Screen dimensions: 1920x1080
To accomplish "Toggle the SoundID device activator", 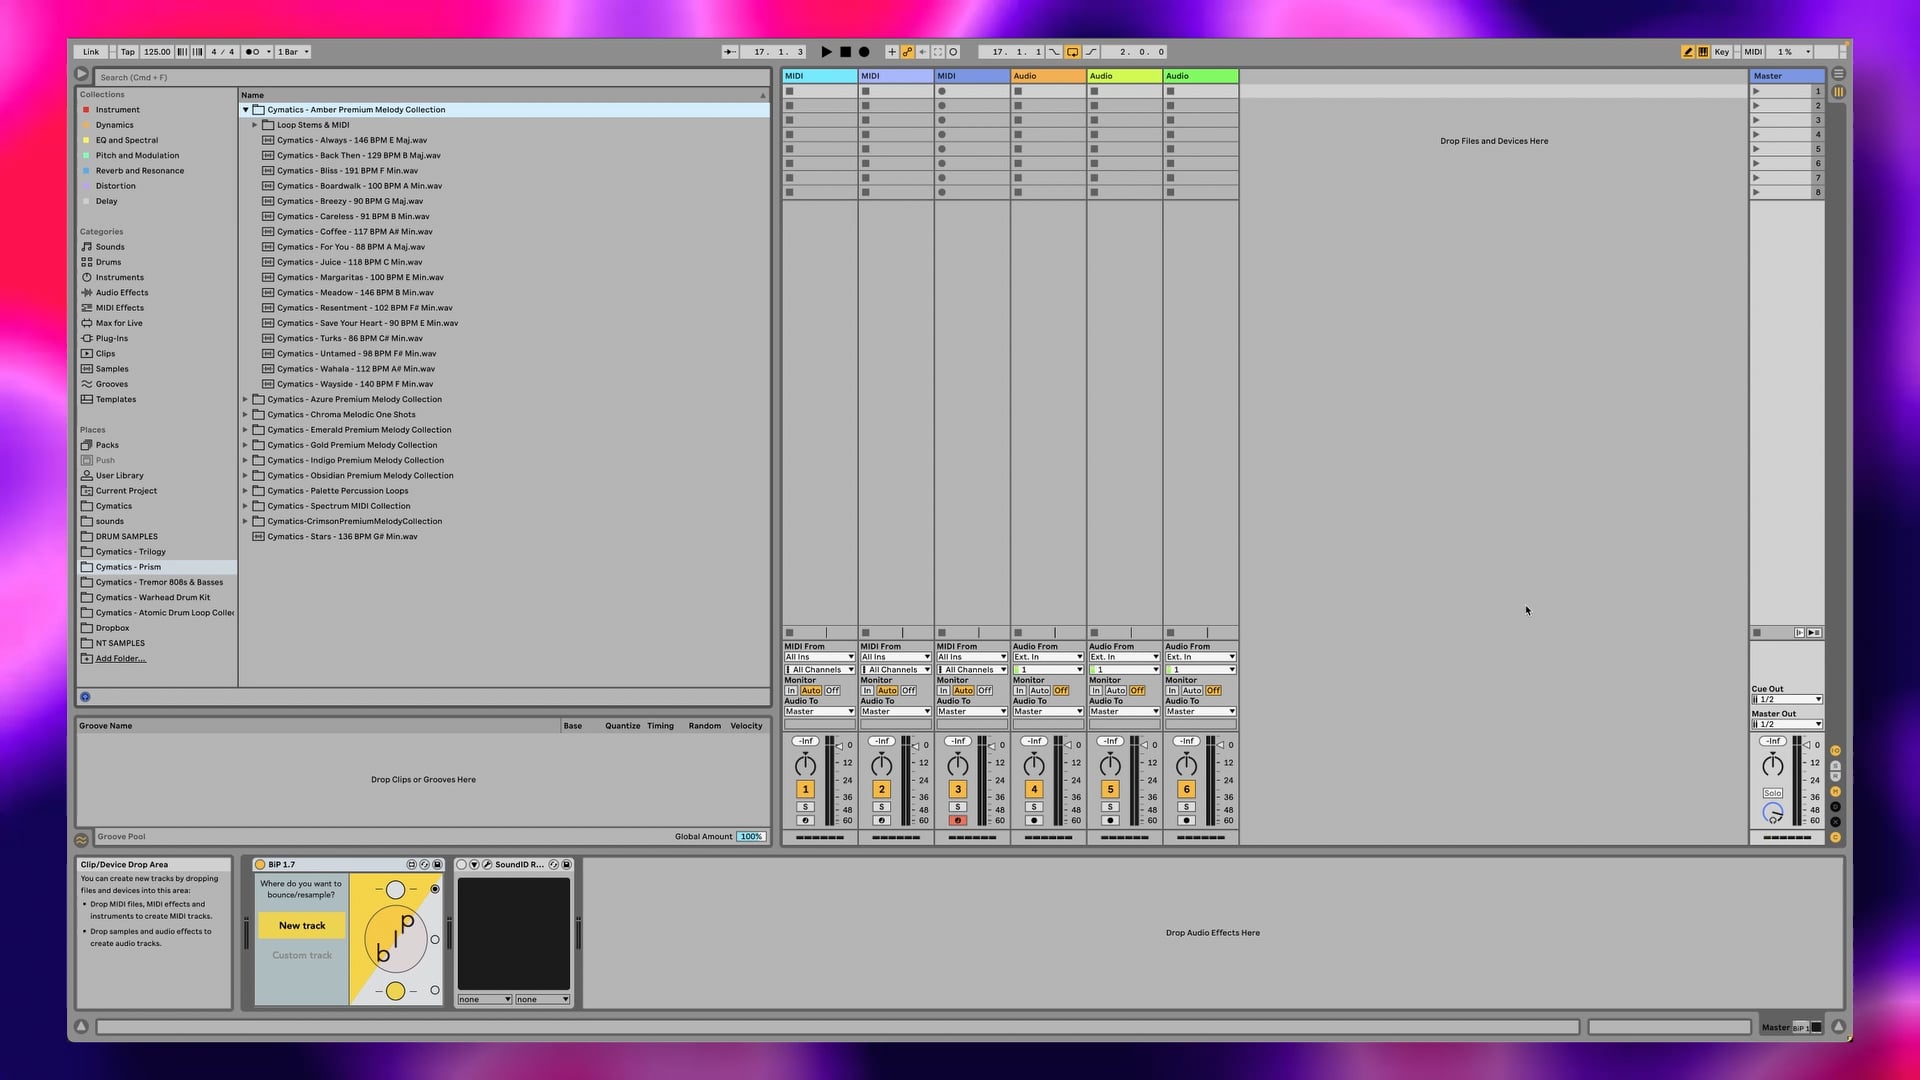I will (462, 865).
